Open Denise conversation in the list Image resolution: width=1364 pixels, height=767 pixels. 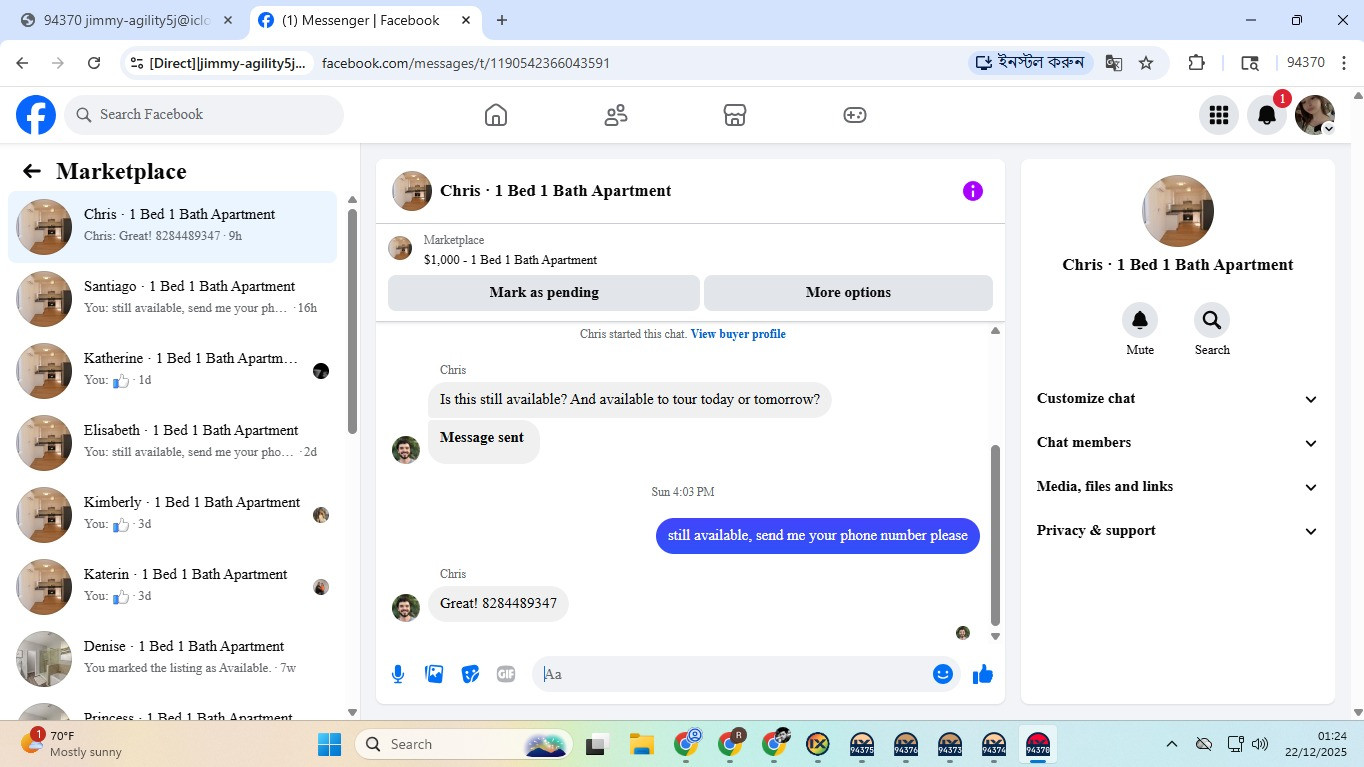173,659
